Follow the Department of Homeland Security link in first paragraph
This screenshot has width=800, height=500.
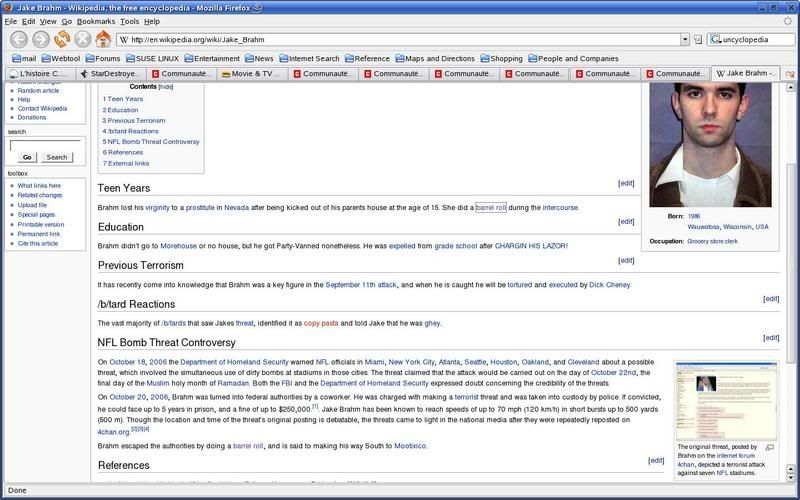[234, 362]
